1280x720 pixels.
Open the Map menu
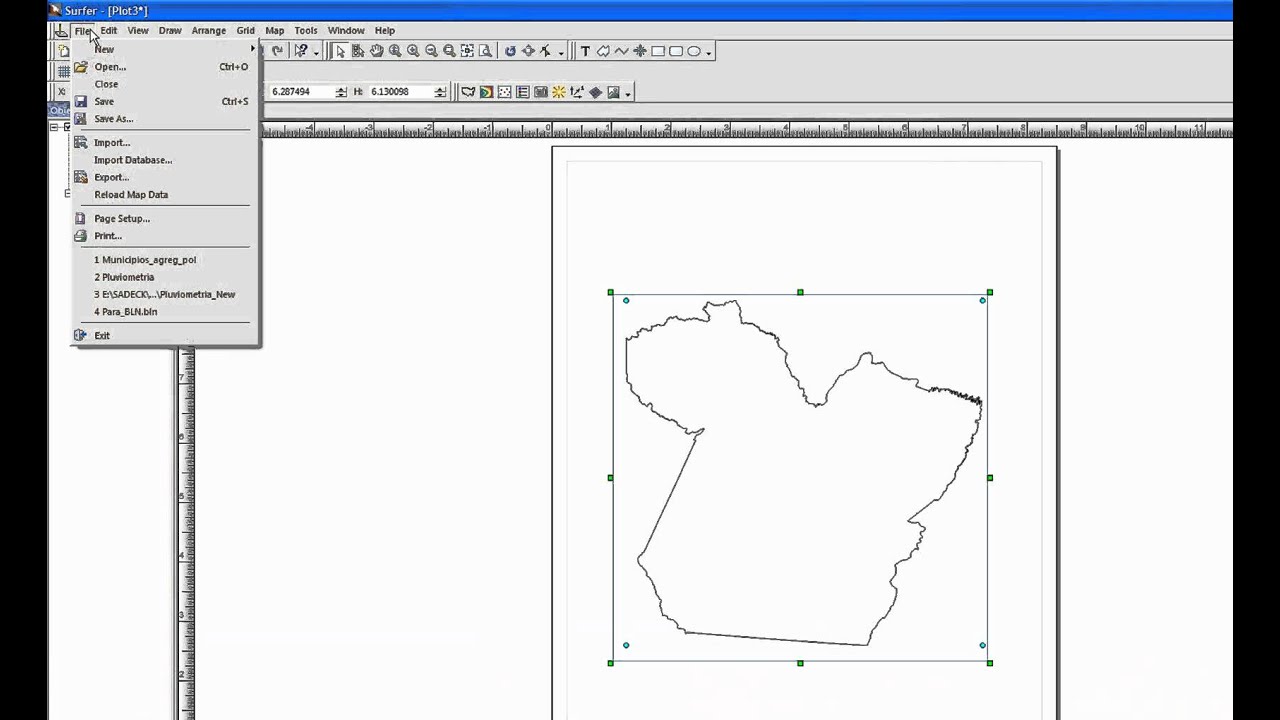(x=274, y=30)
